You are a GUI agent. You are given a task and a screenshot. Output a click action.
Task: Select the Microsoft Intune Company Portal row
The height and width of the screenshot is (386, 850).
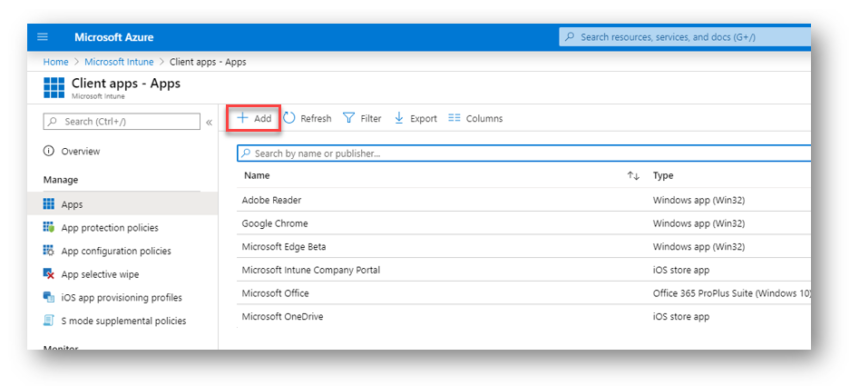tap(524, 270)
